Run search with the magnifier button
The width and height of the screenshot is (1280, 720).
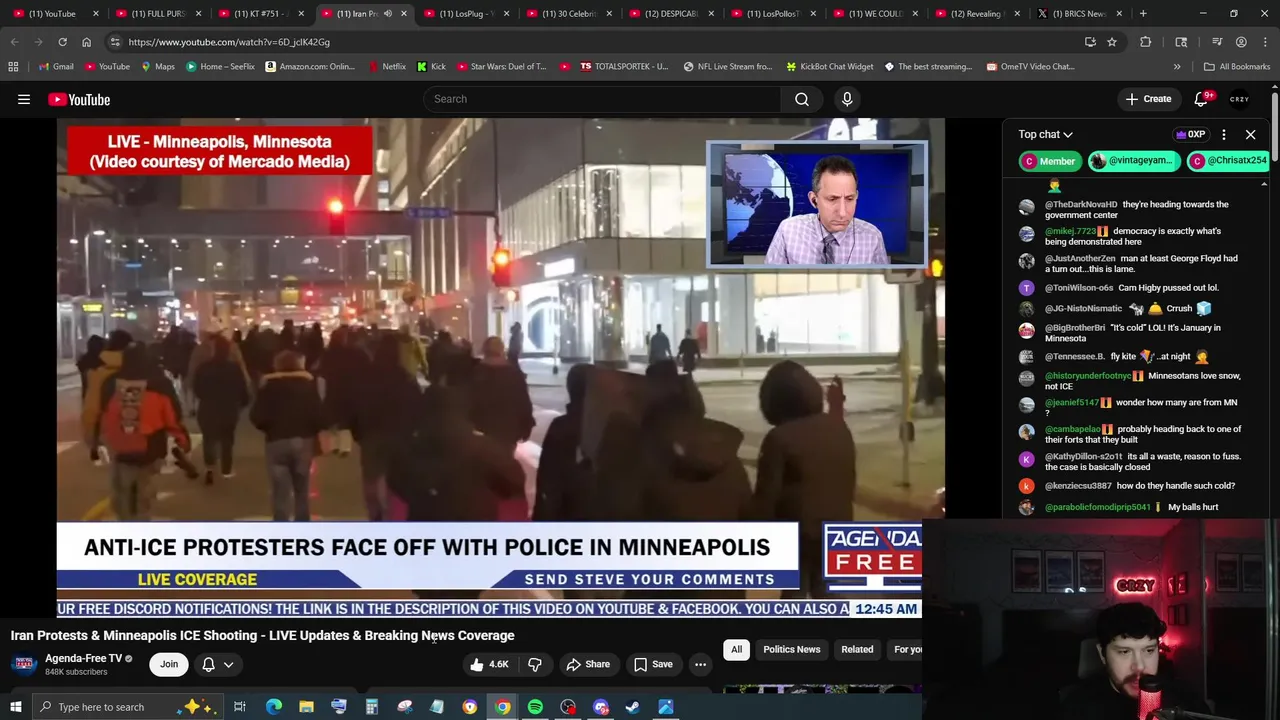[802, 99]
